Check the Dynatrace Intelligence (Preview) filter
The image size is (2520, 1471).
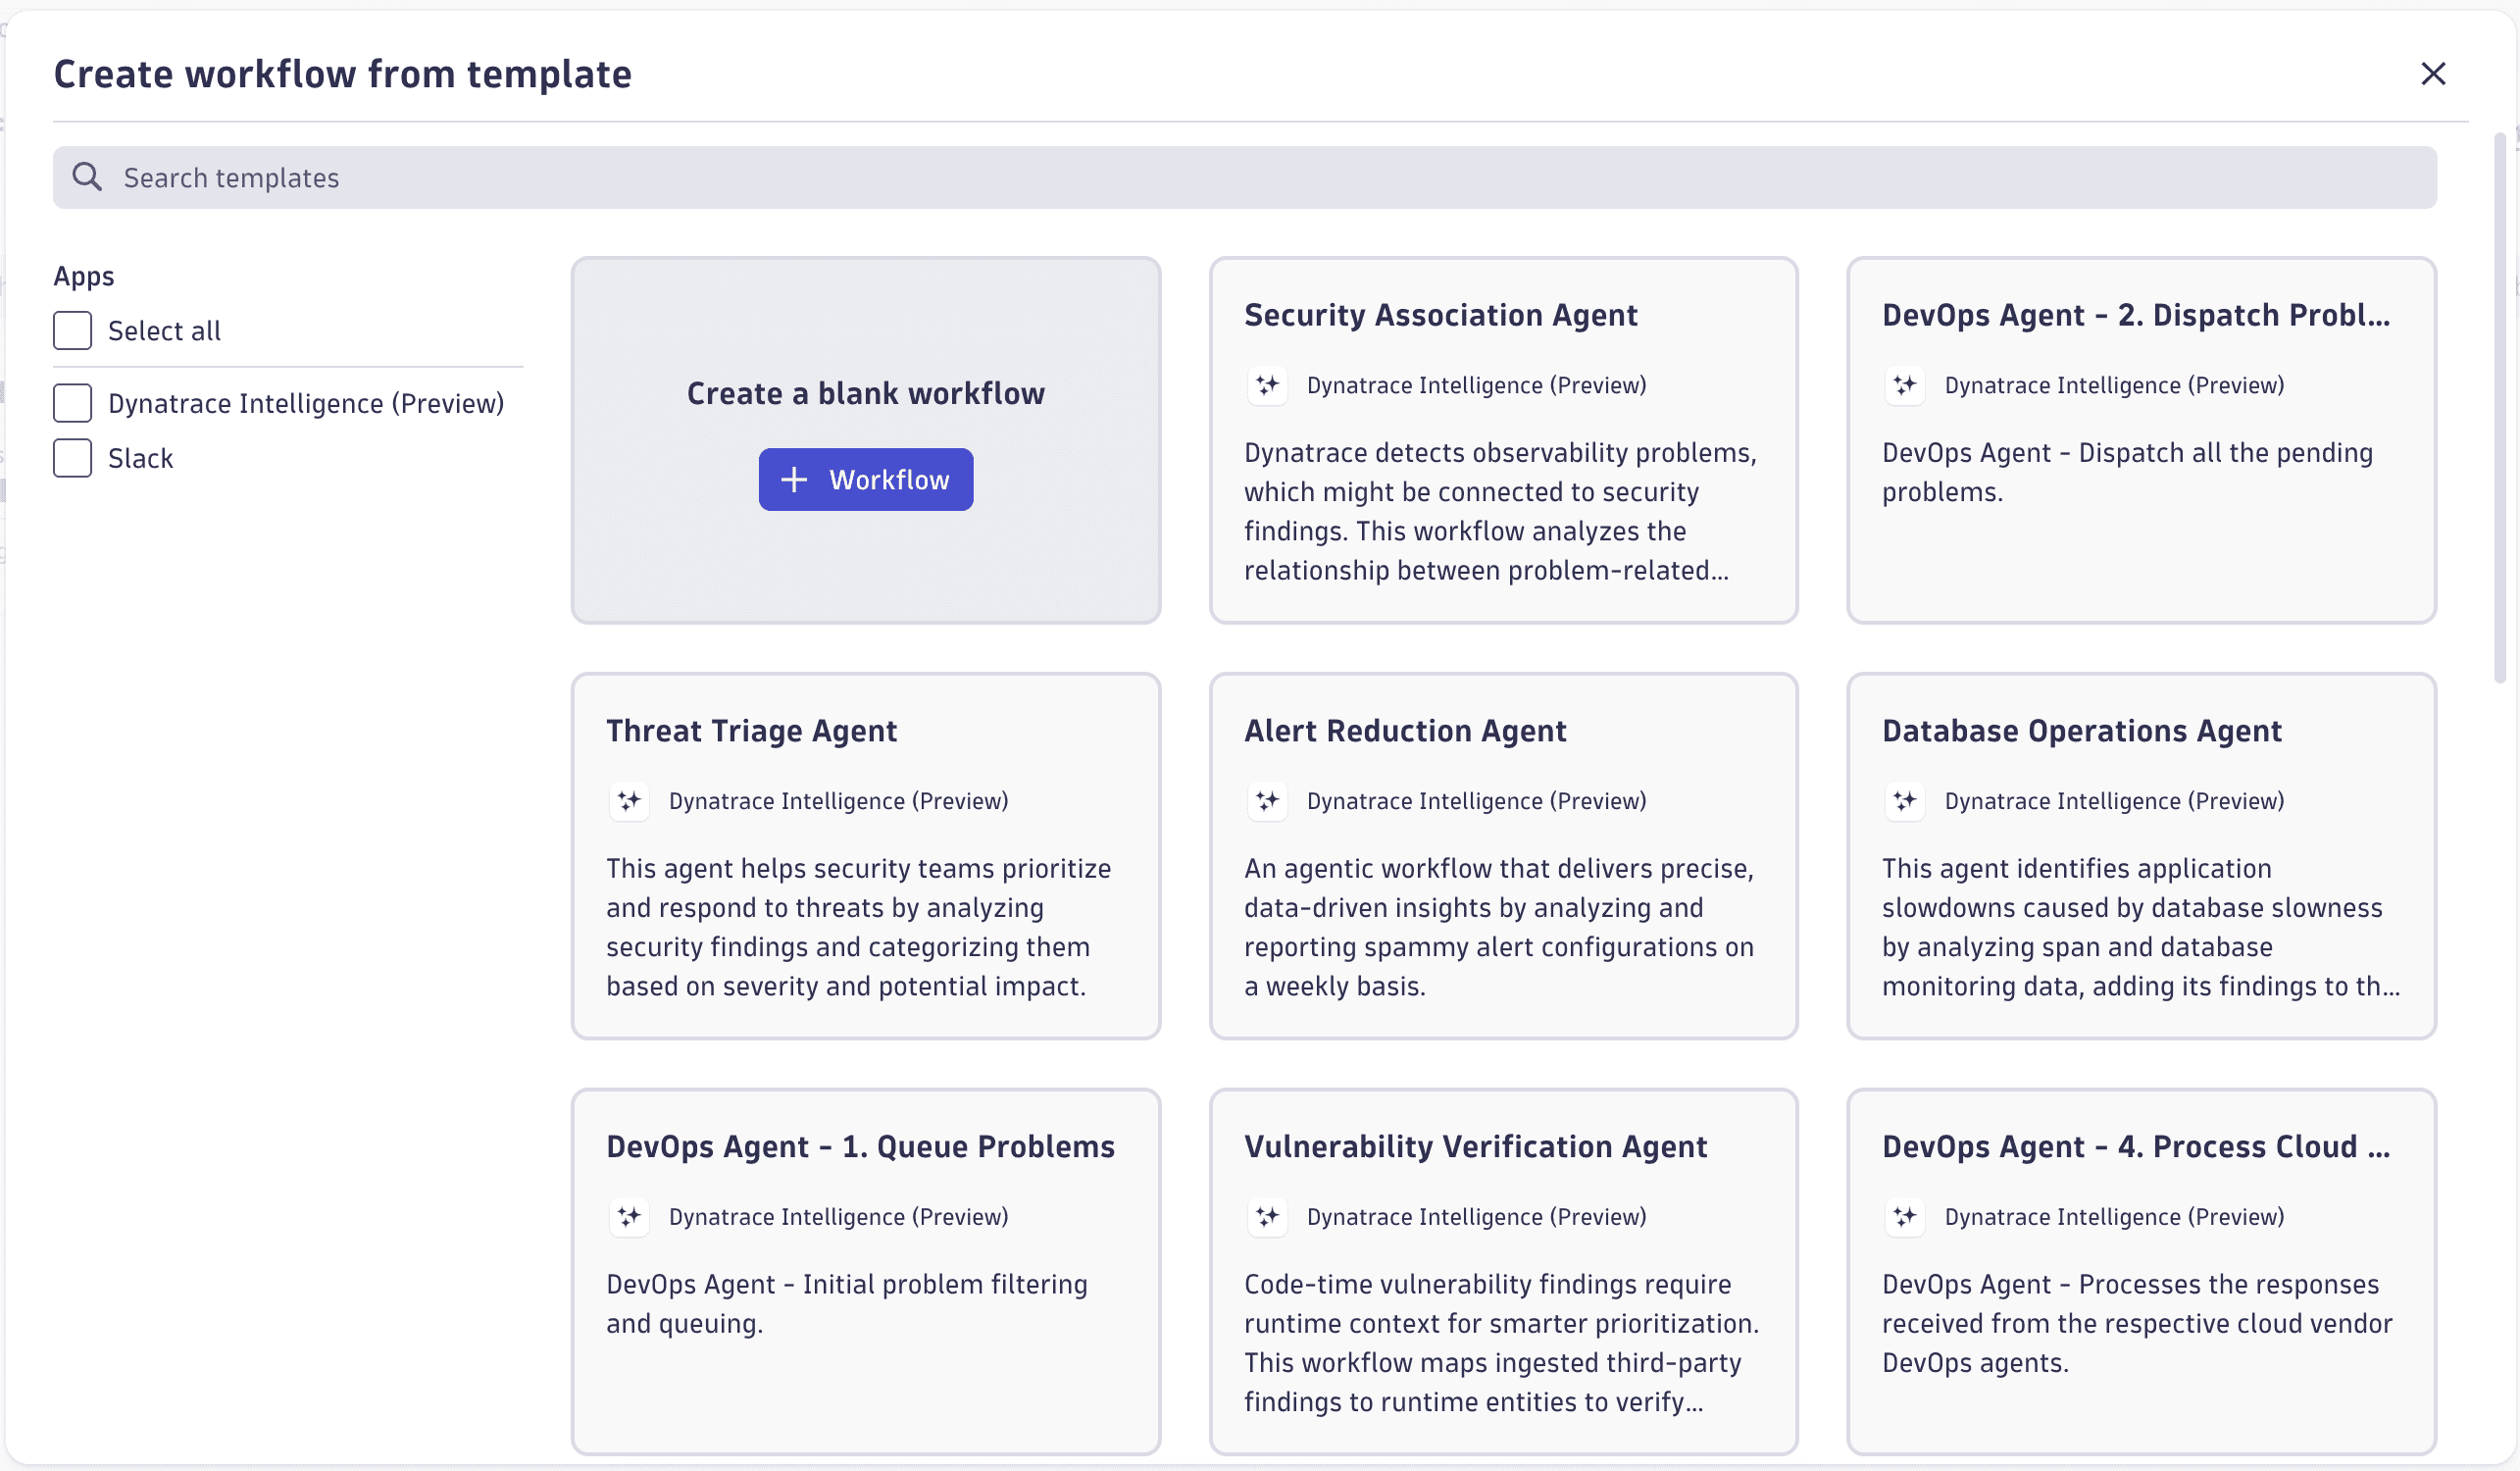click(72, 403)
